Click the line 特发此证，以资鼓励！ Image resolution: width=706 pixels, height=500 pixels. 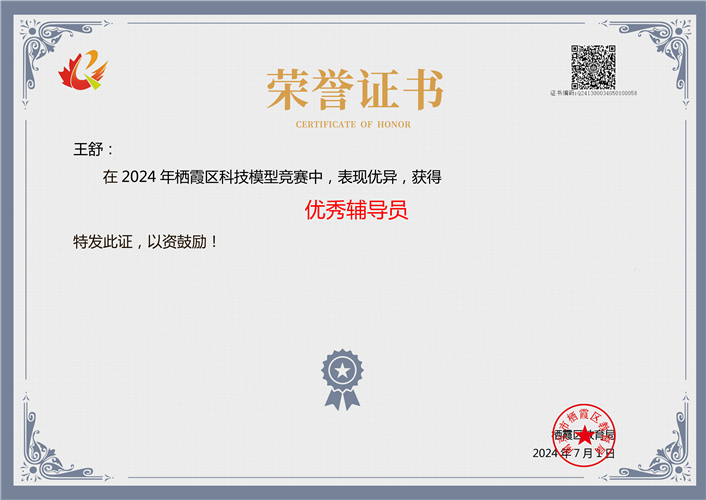(x=145, y=242)
